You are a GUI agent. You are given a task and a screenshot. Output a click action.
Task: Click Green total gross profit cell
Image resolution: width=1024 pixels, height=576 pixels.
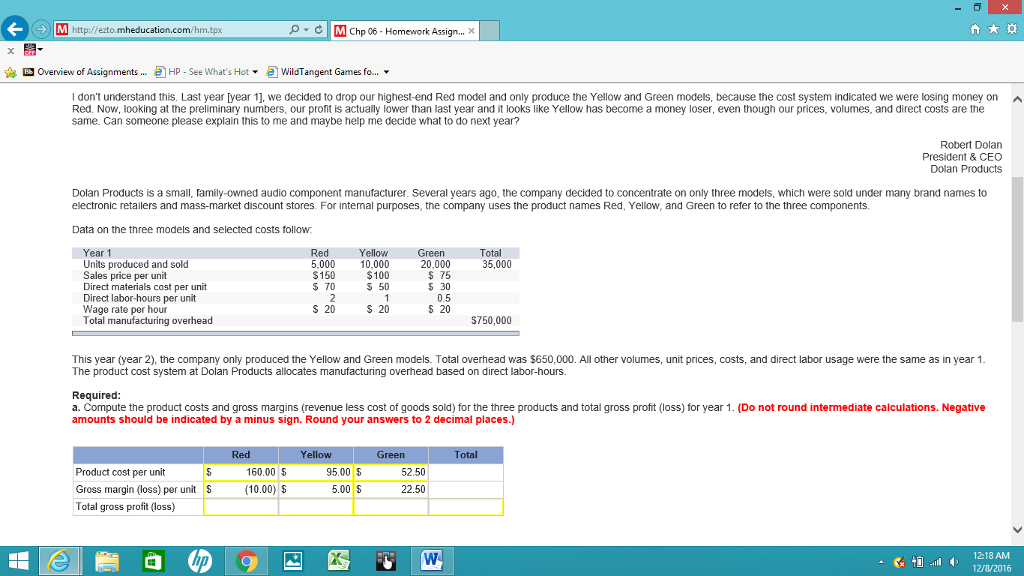[391, 507]
